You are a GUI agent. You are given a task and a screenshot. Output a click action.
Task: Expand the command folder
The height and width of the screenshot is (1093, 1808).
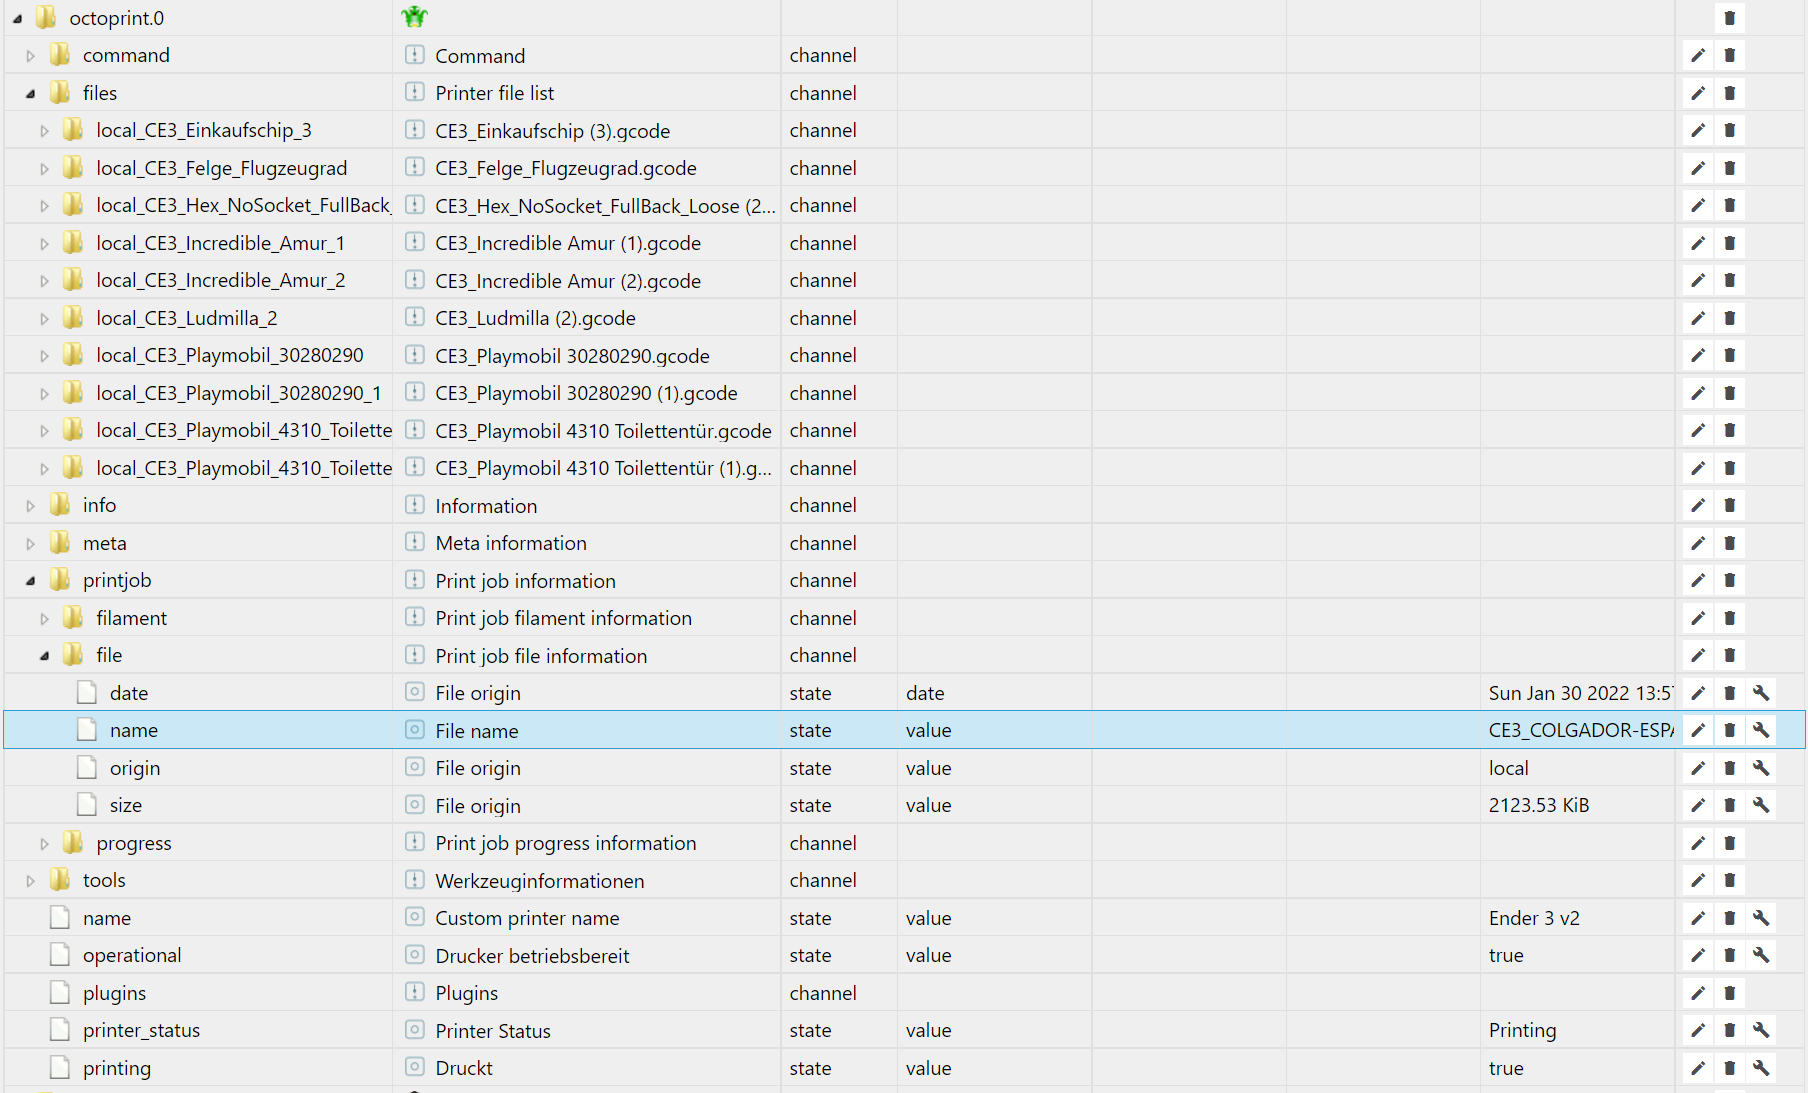31,56
